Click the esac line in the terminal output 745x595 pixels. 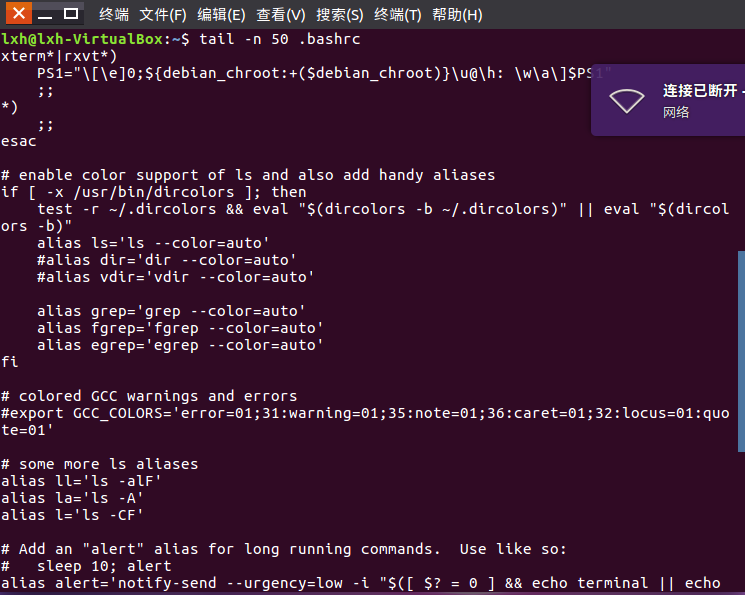(x=19, y=141)
